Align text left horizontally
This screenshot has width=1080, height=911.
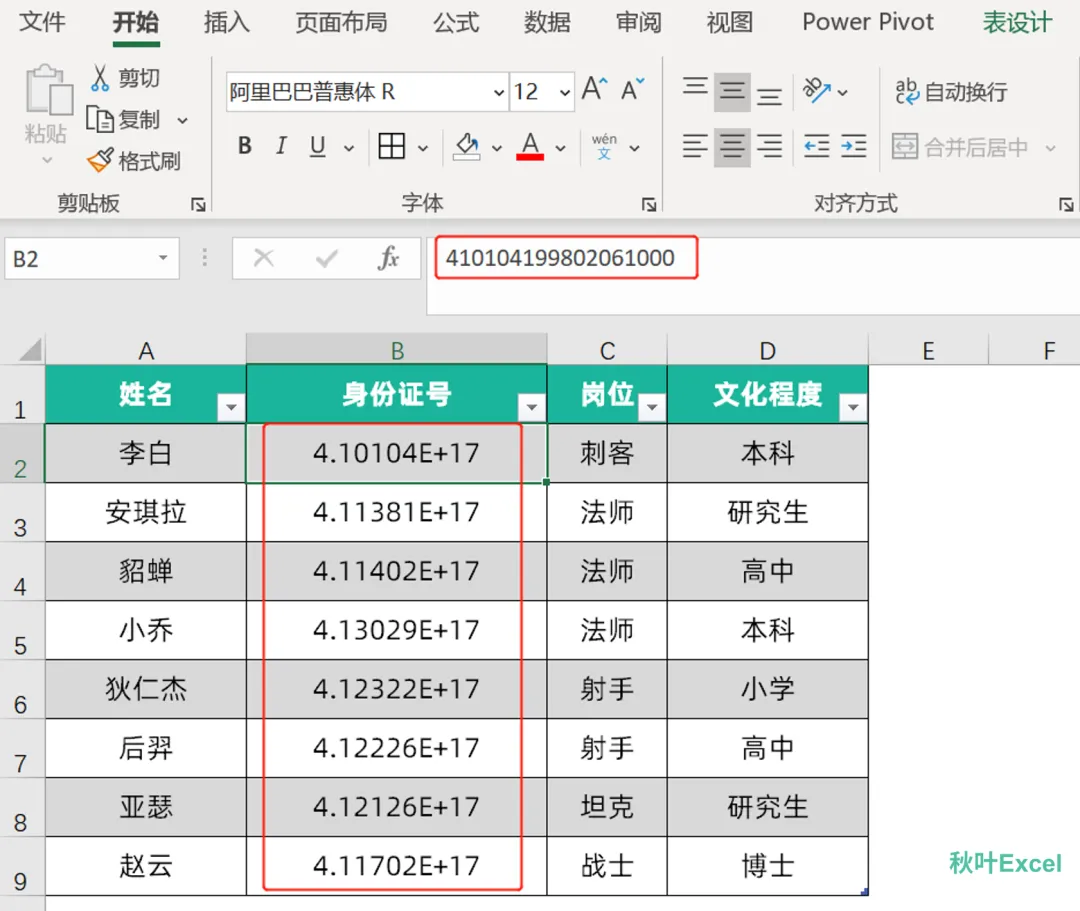695,147
